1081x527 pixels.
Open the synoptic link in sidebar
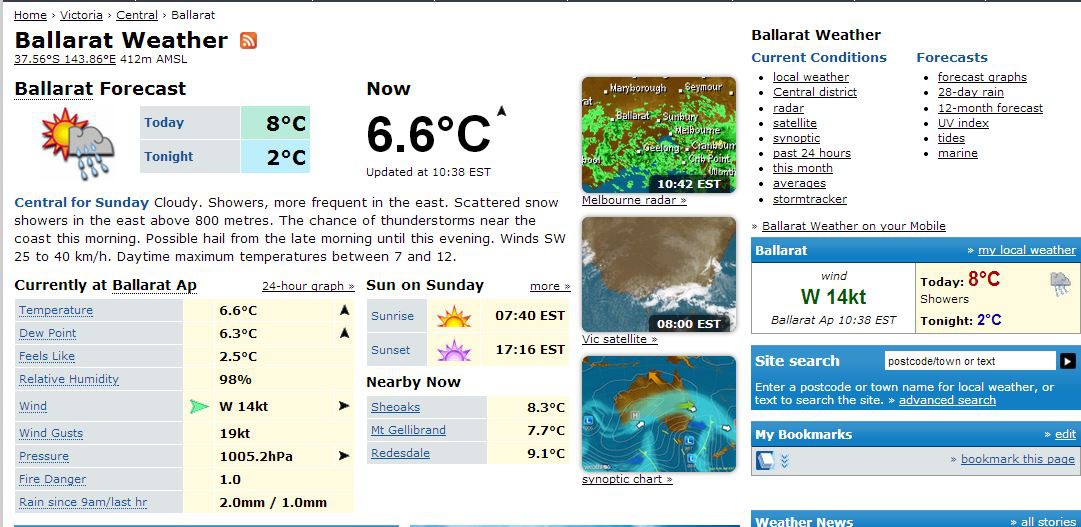796,138
